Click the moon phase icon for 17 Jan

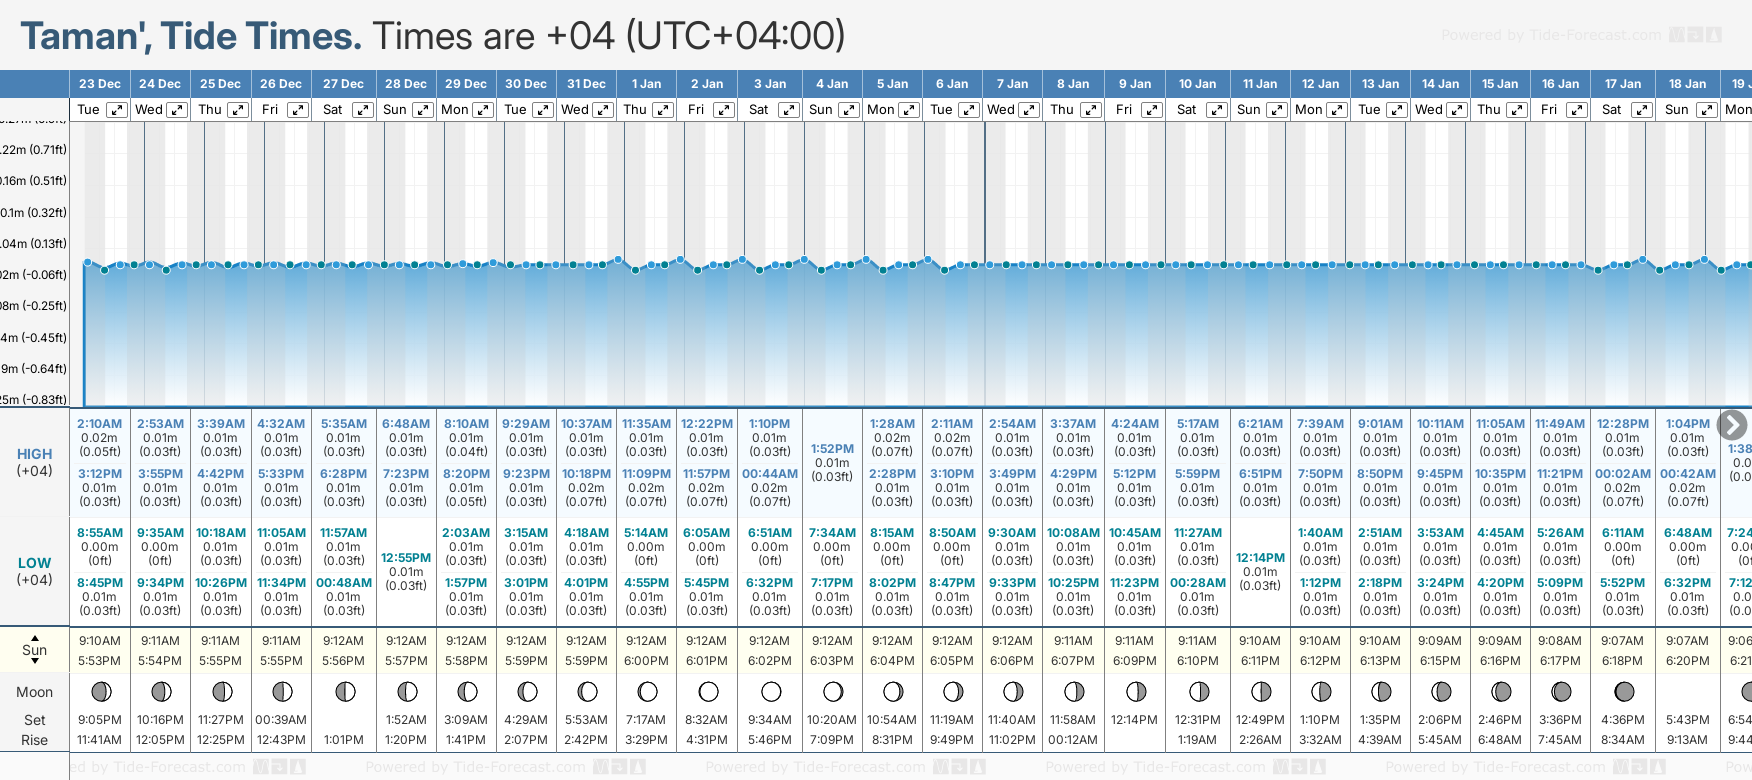click(1624, 691)
